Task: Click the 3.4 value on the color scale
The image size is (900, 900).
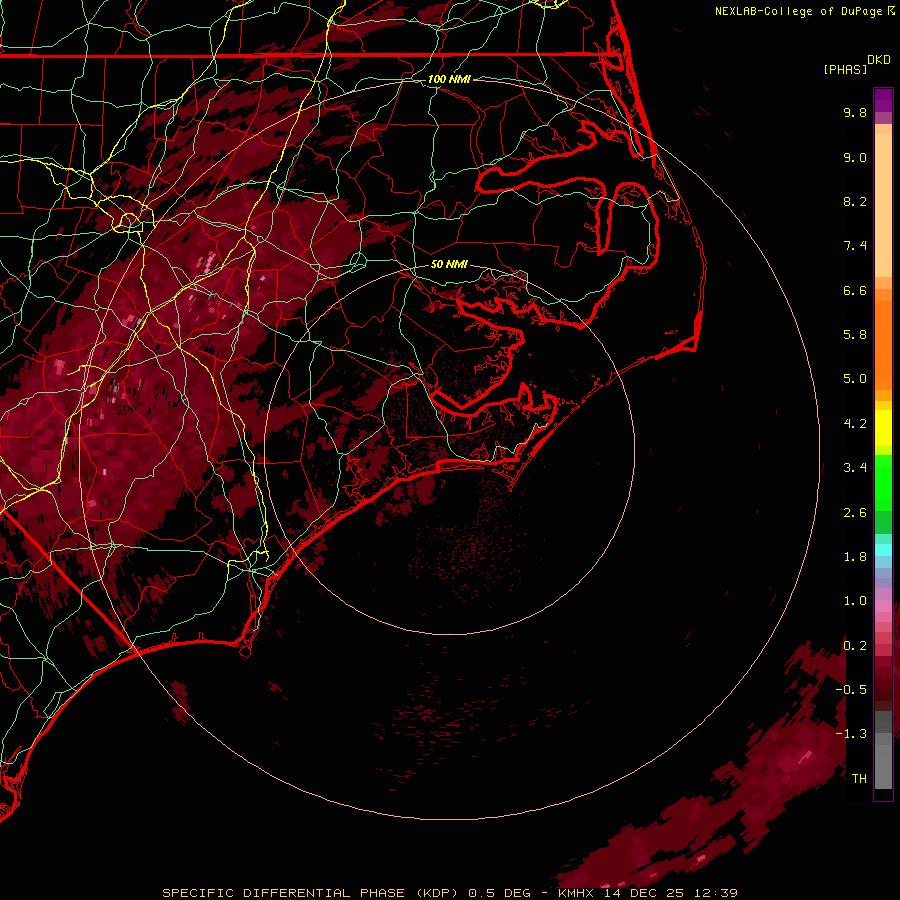Action: pos(855,468)
